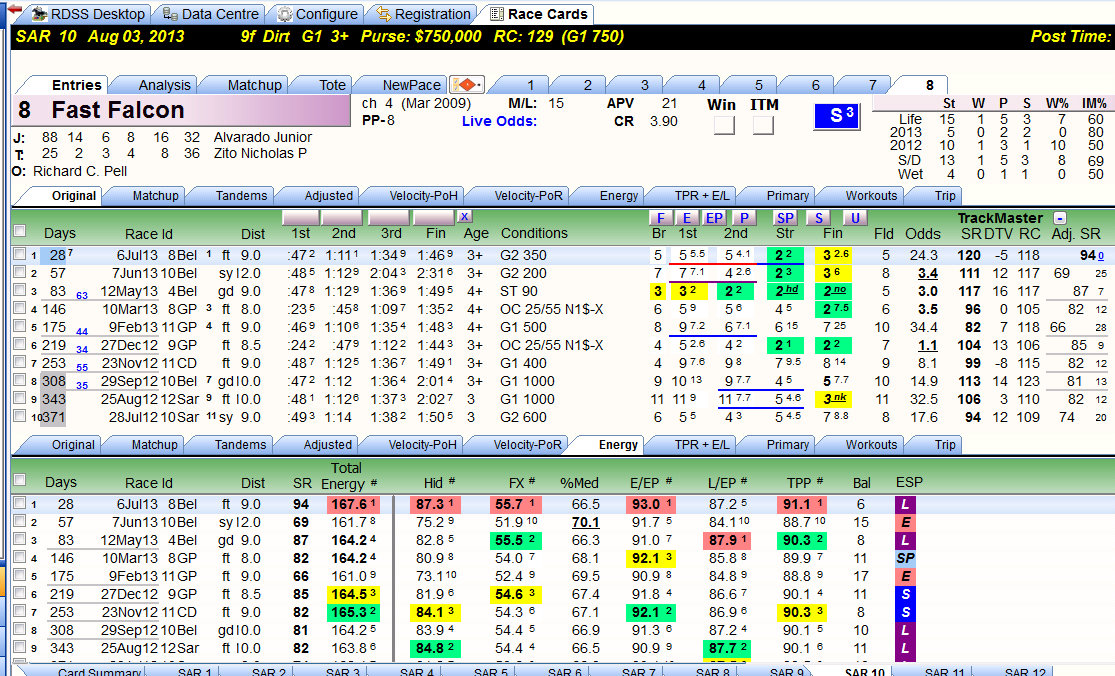This screenshot has height=676, width=1115.
Task: Click the gear icon on the Configure tab
Action: point(284,14)
